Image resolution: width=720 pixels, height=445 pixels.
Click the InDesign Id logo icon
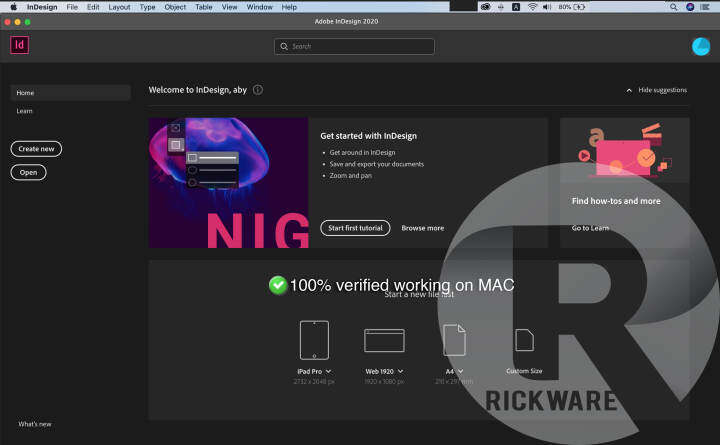(20, 45)
